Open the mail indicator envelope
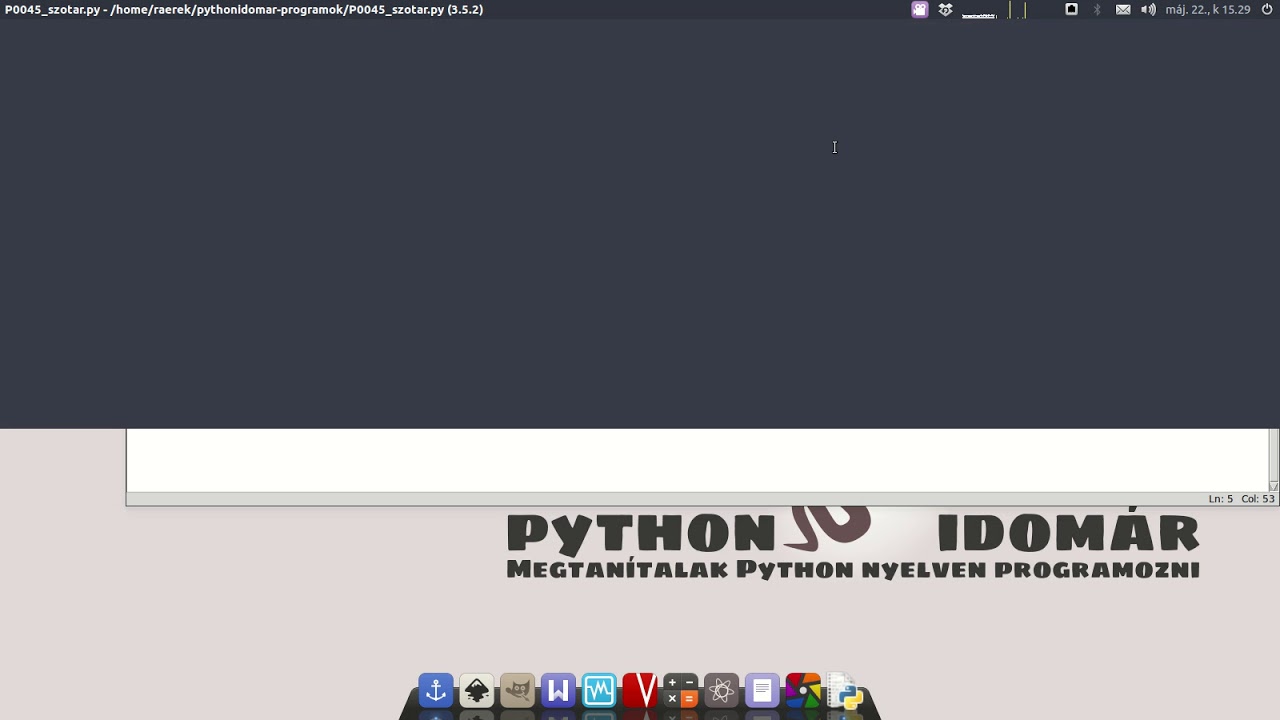Screen dimensions: 1280x720 click(1123, 10)
